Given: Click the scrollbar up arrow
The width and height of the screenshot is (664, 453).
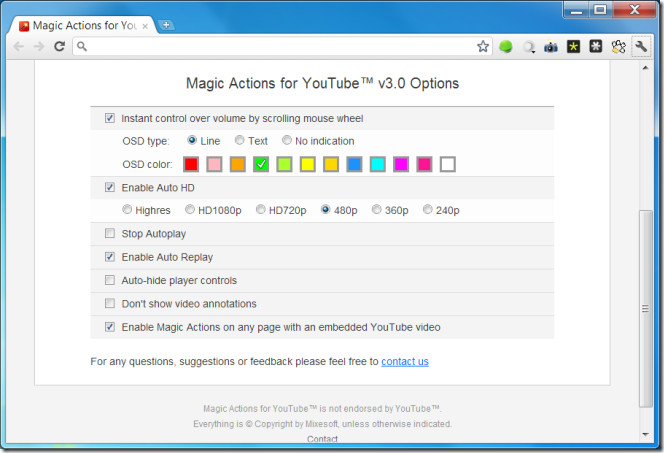Looking at the screenshot, I should pyautogui.click(x=645, y=68).
